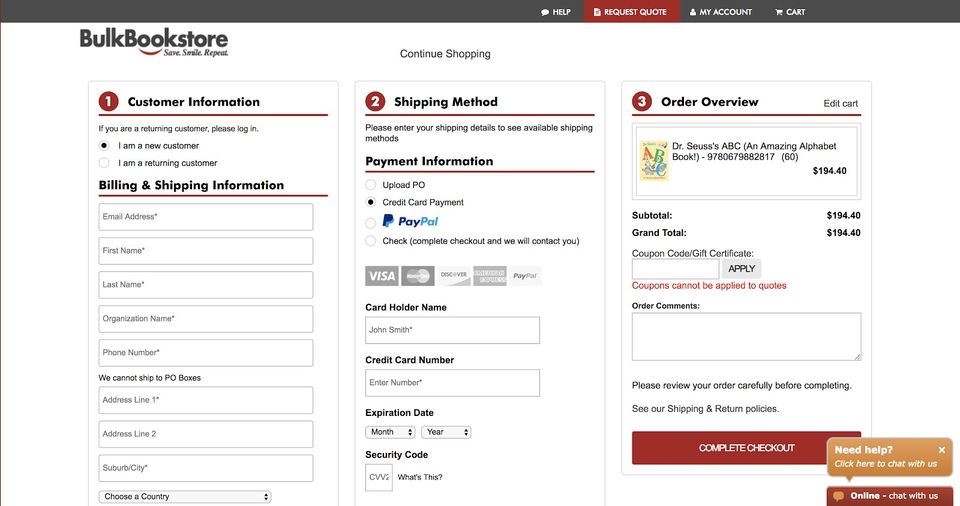
Task: Select 'I am a returning customer' option
Action: (x=104, y=163)
